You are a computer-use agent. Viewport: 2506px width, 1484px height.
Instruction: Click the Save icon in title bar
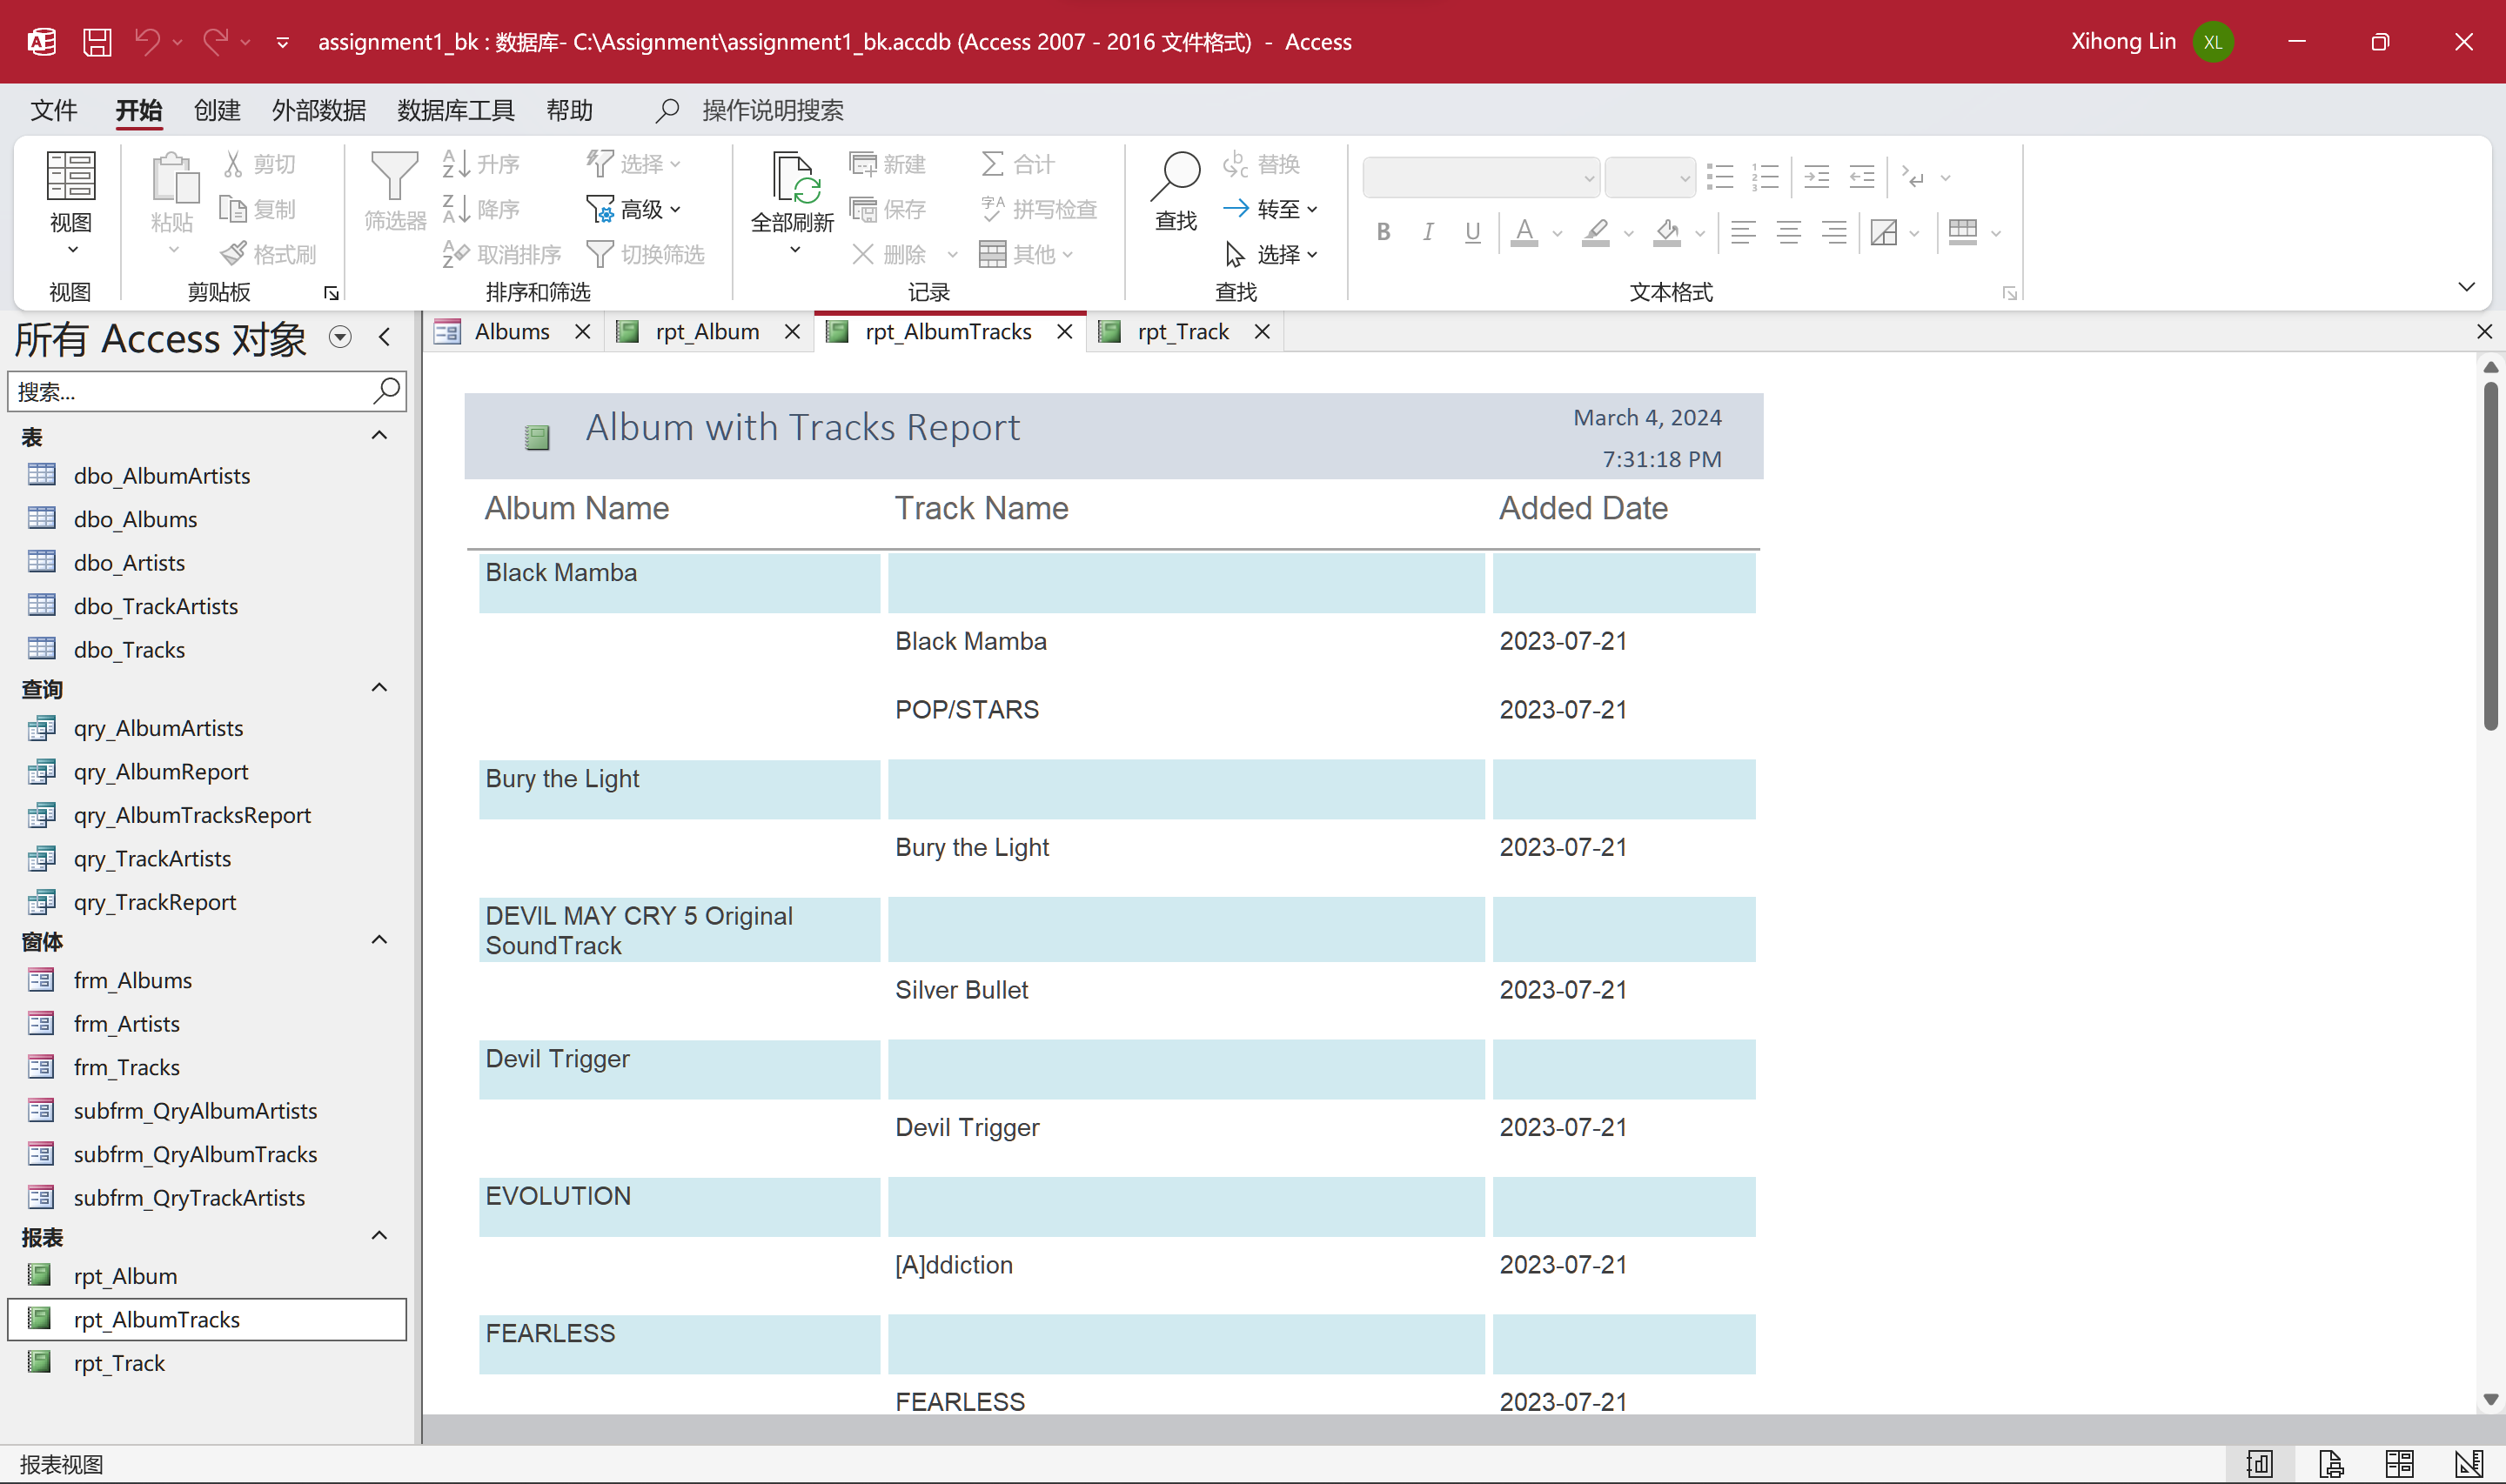(x=97, y=42)
